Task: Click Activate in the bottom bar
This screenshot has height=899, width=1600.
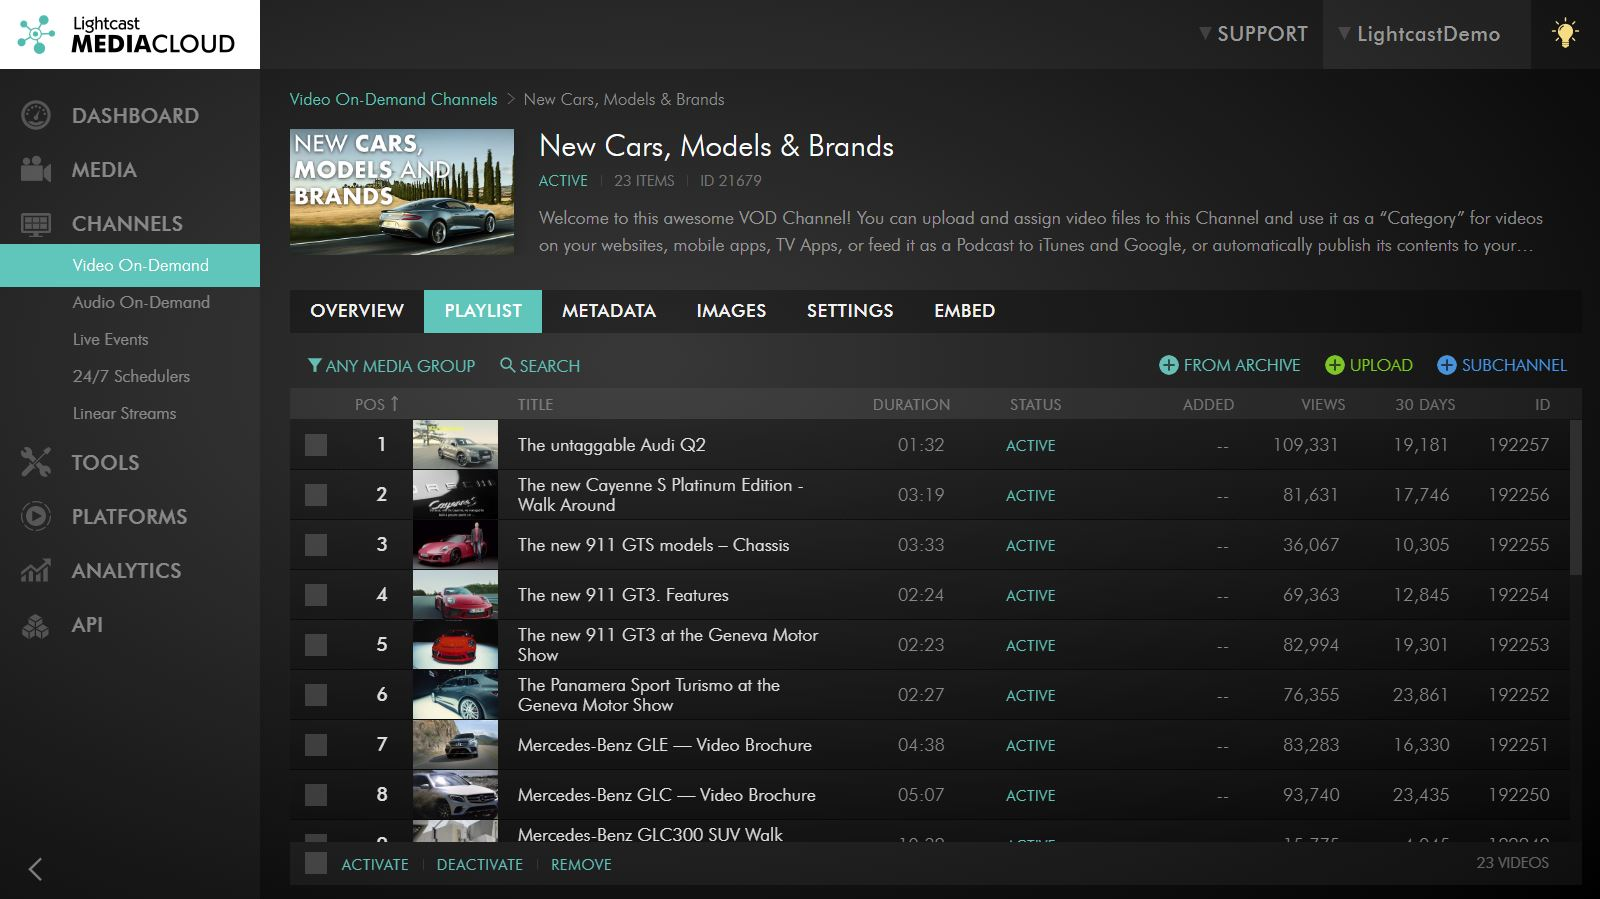Action: pyautogui.click(x=375, y=864)
